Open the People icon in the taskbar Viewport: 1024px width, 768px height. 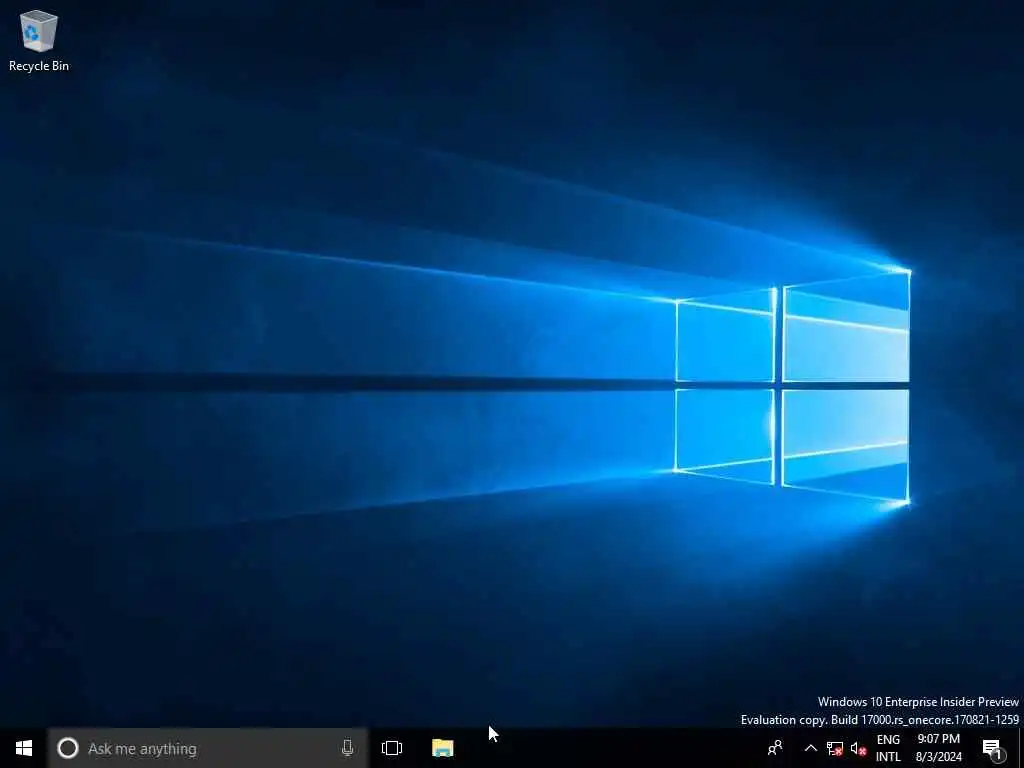775,748
